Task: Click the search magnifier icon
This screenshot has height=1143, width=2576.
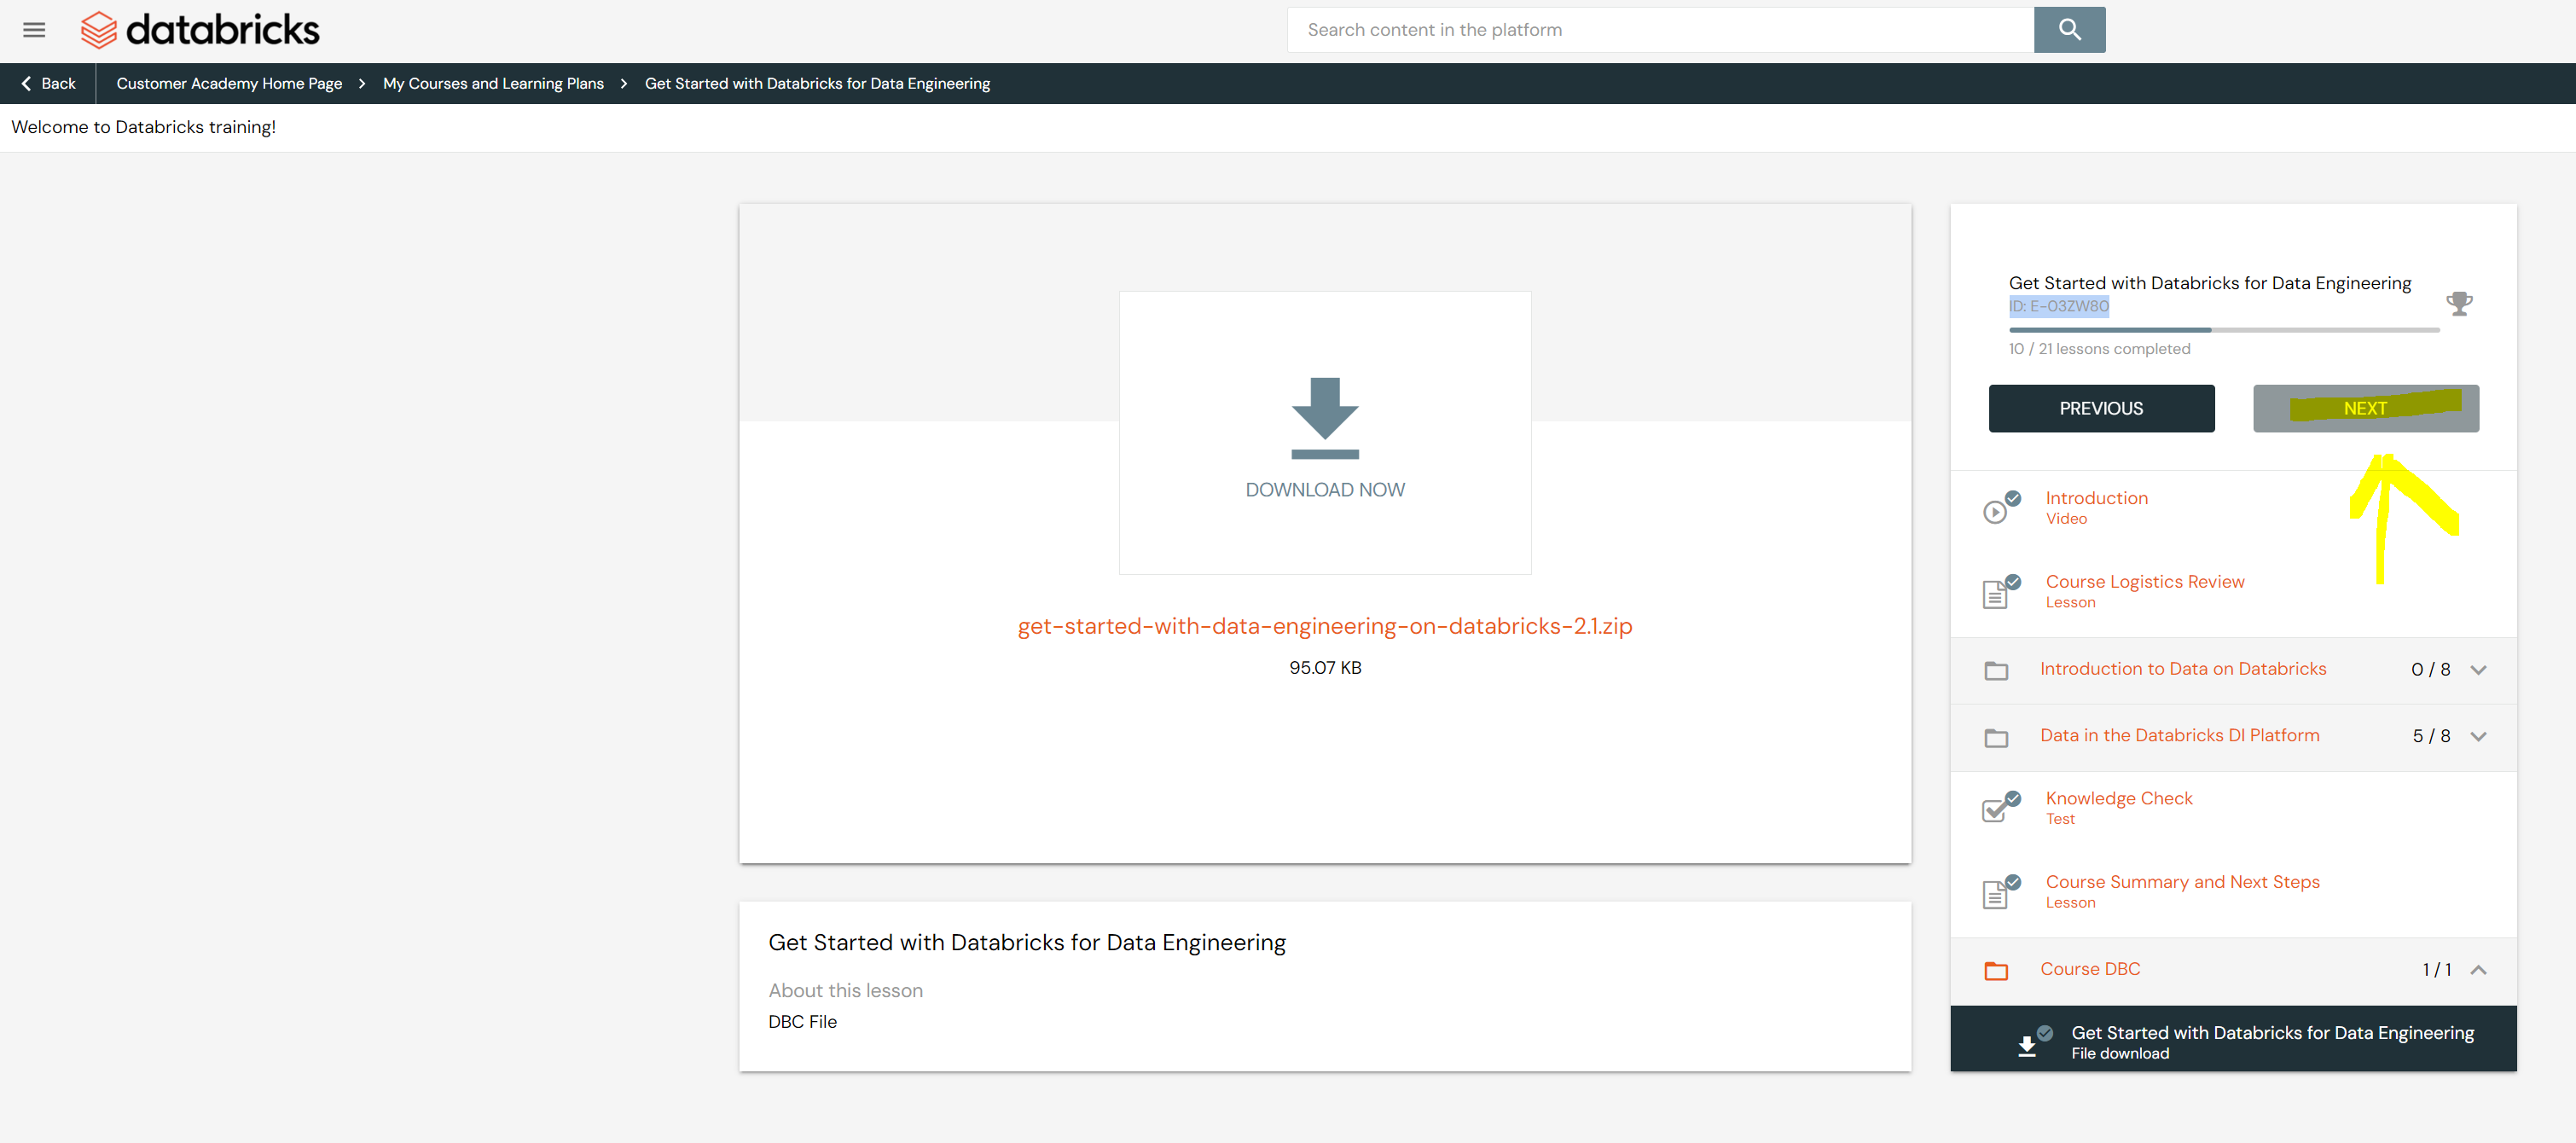Action: pyautogui.click(x=2068, y=29)
